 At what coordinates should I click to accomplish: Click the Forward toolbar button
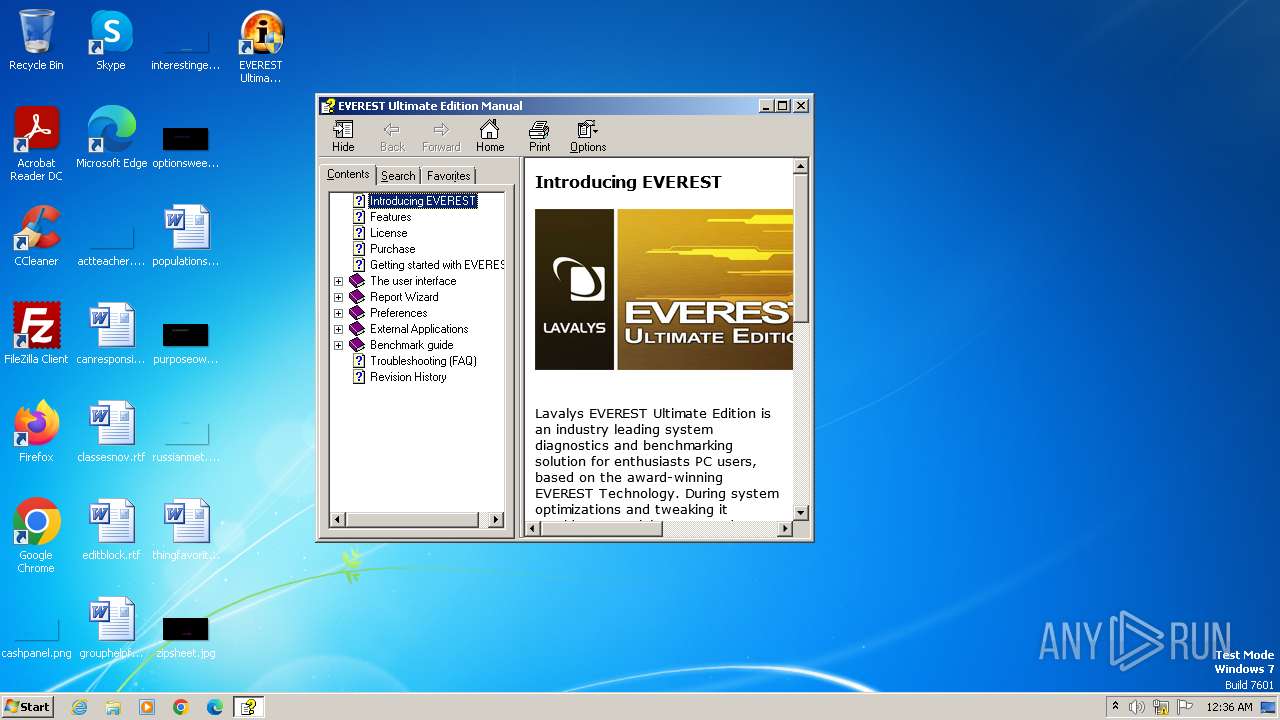[x=441, y=136]
